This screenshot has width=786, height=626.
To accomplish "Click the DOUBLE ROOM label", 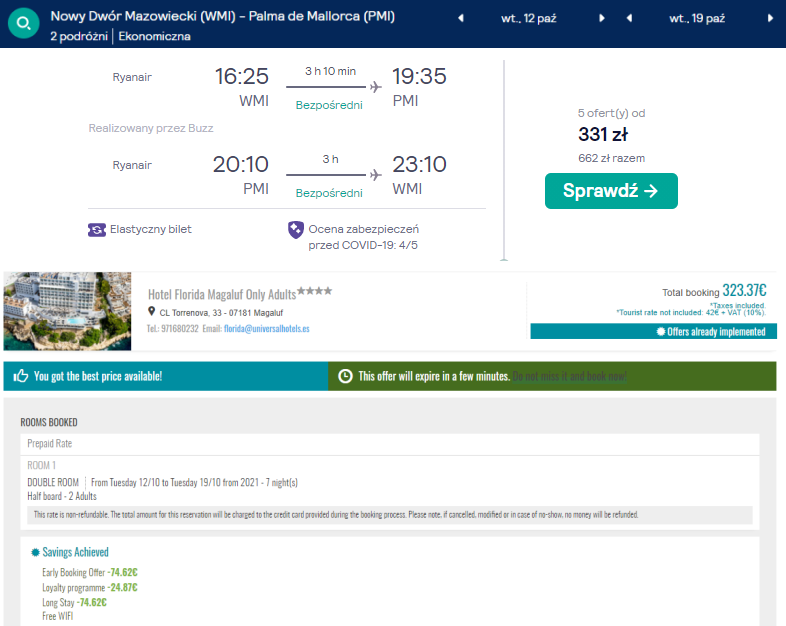I will 53,482.
